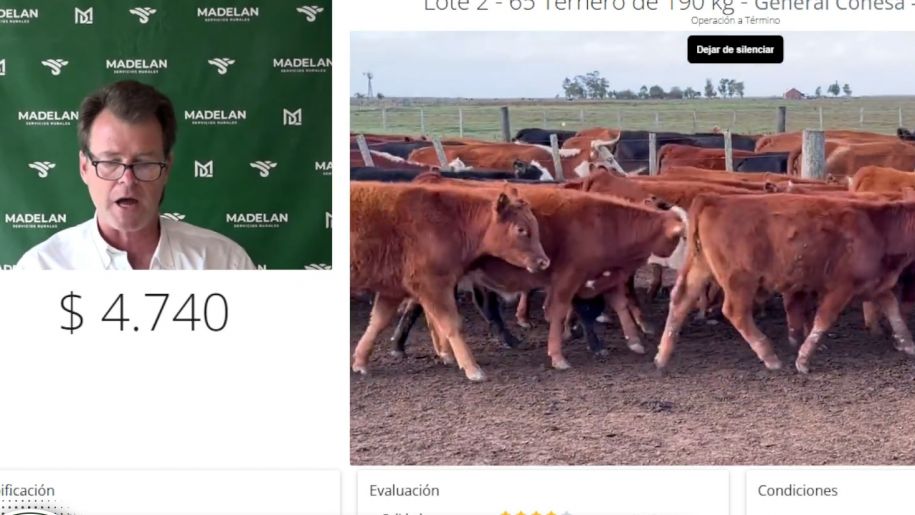Screen dimensions: 915x515
Task: Click the bird emblem in the backdrop's top-right corner
Action: click(310, 12)
